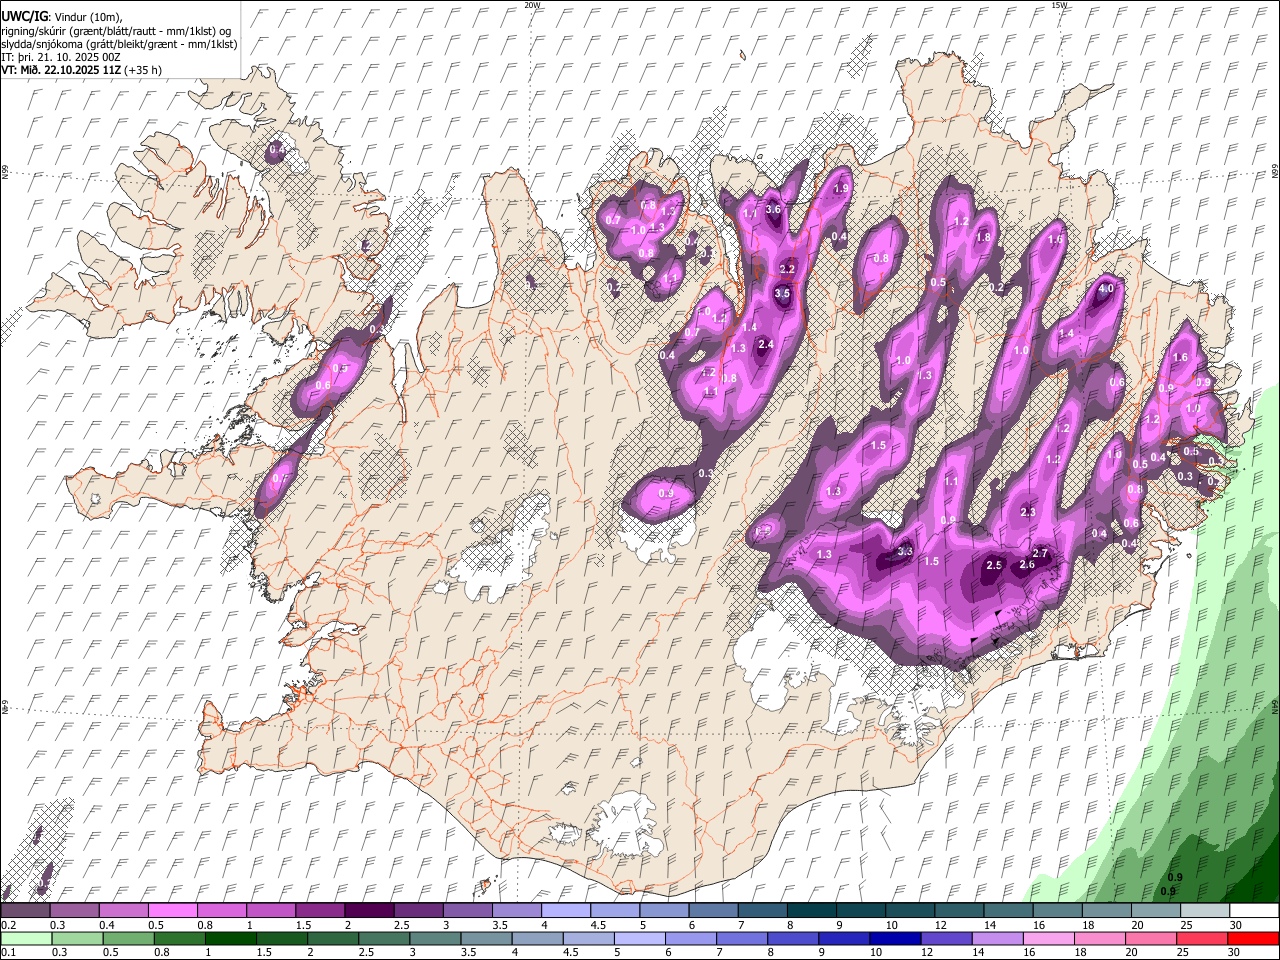The width and height of the screenshot is (1280, 960).
Task: Click the 'VT: Mið. 22.10.2025 11Z (+35 h)' line
Action: pyautogui.click(x=81, y=70)
